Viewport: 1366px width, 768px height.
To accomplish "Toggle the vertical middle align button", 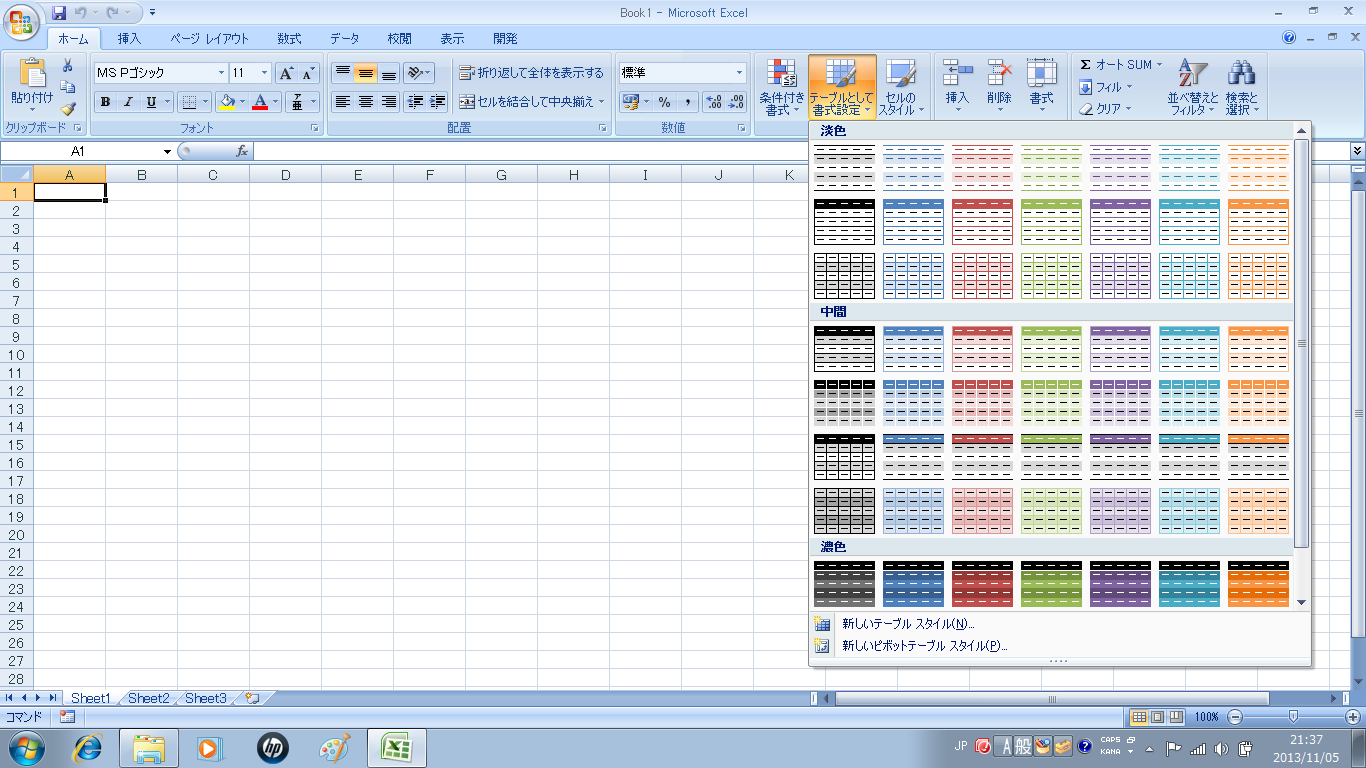I will [x=366, y=73].
